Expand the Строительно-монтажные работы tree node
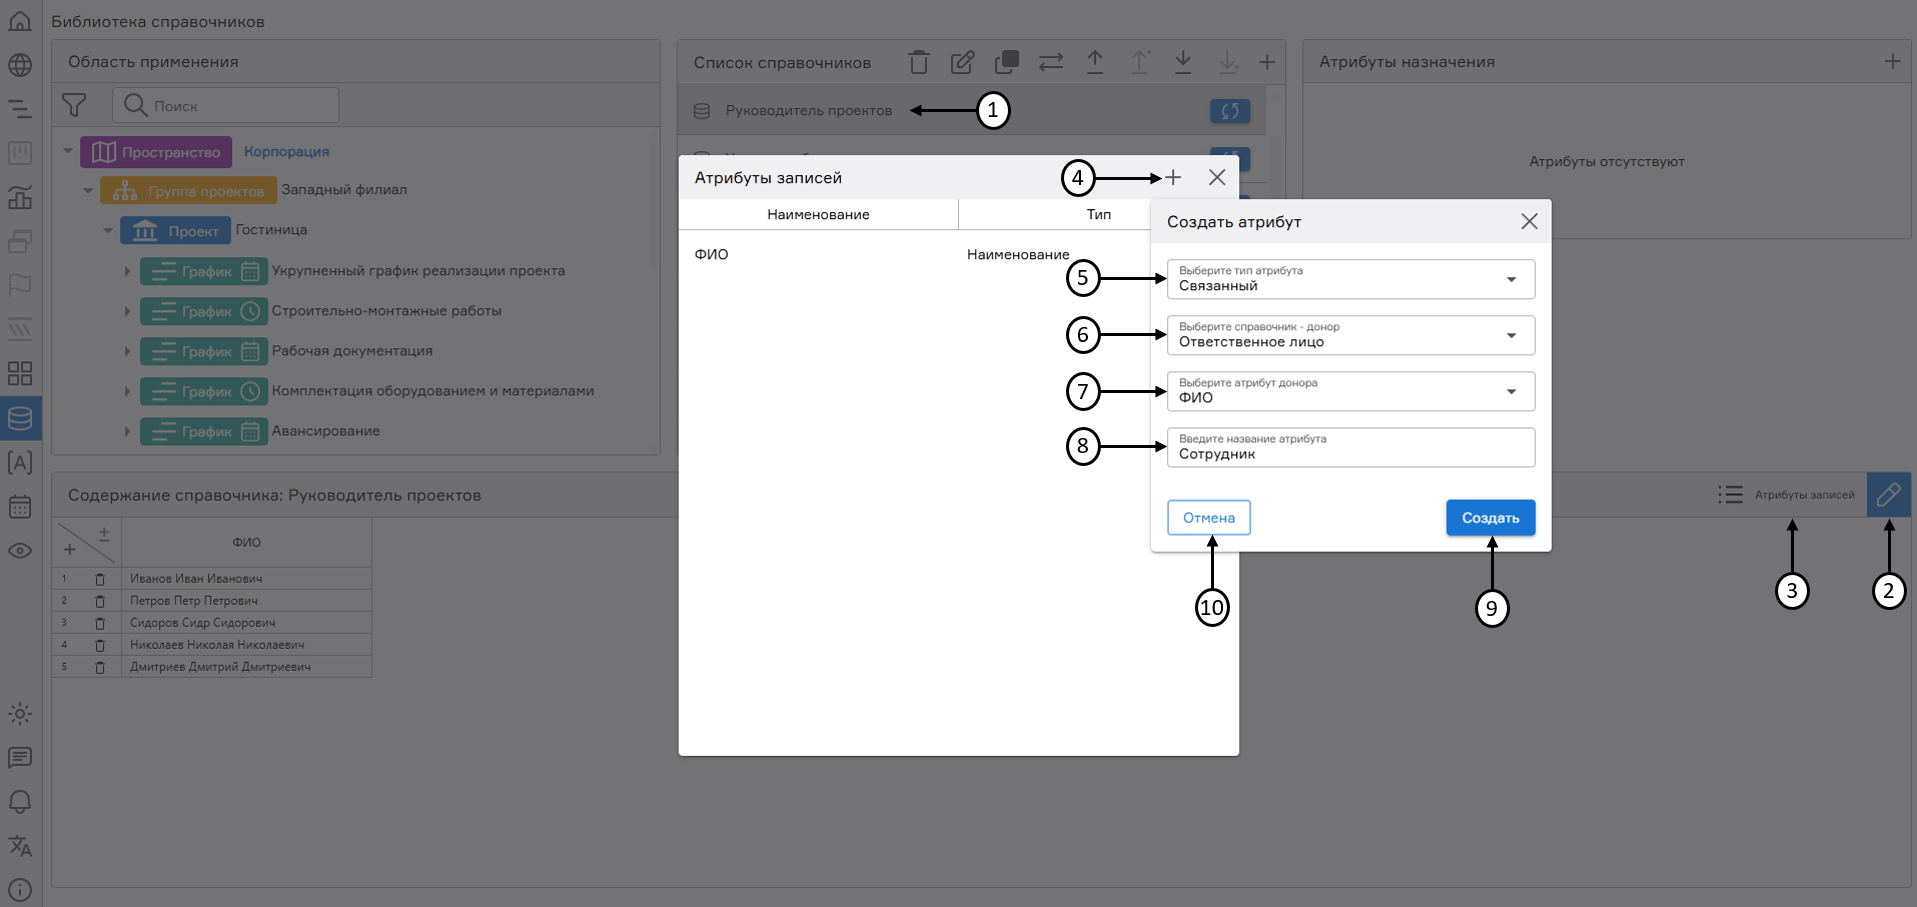This screenshot has height=907, width=1917. point(127,311)
